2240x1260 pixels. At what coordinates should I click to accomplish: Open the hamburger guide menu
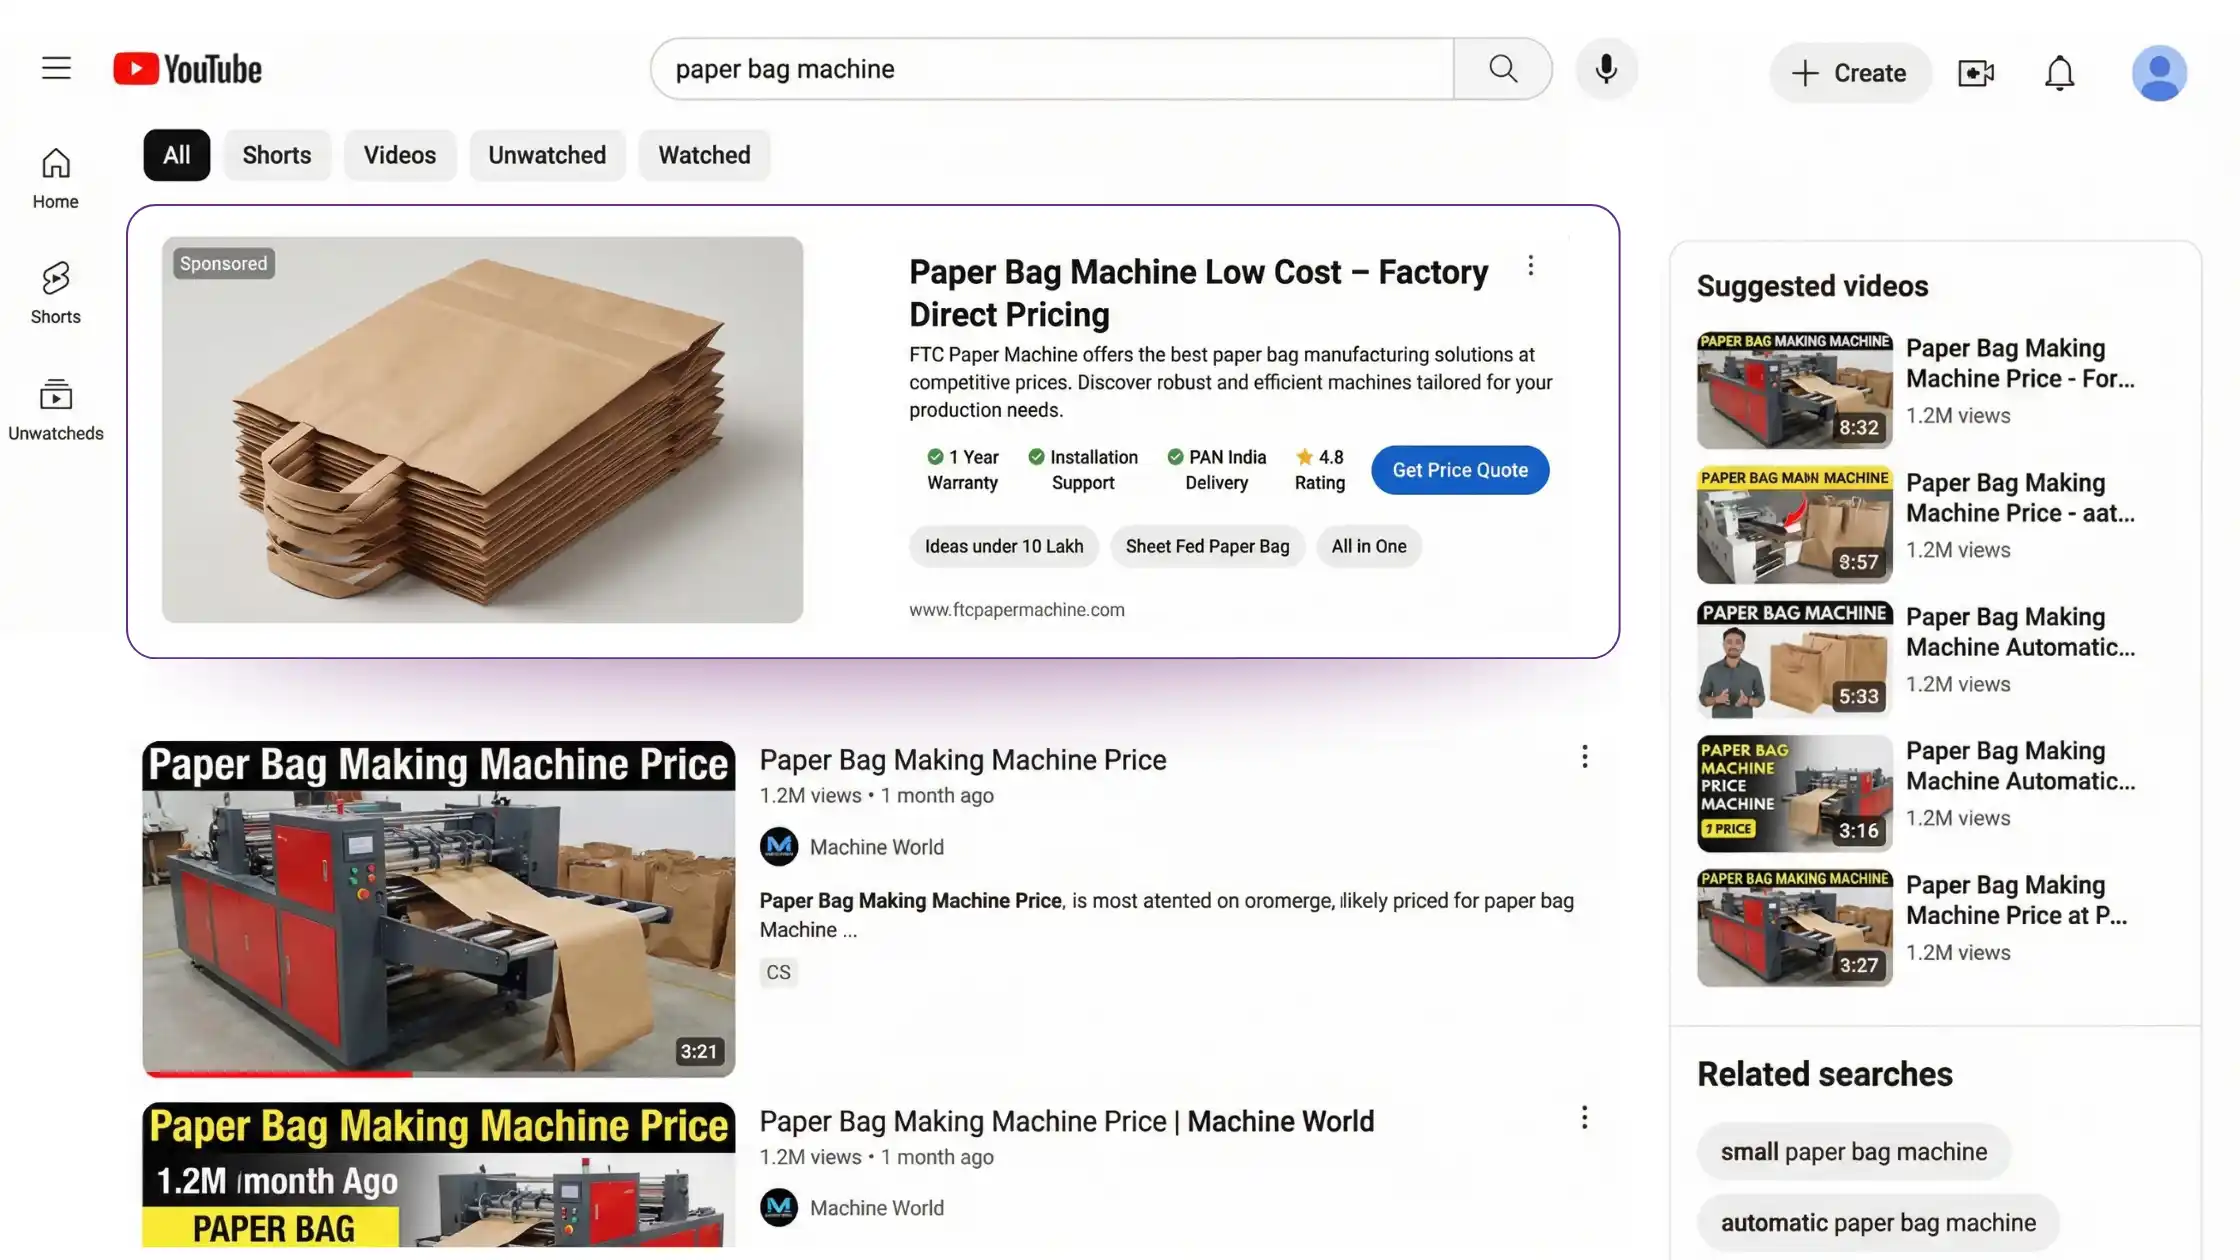tap(56, 69)
